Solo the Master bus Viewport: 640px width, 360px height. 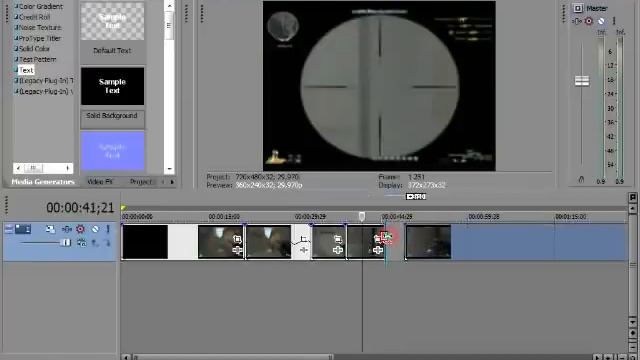[614, 21]
